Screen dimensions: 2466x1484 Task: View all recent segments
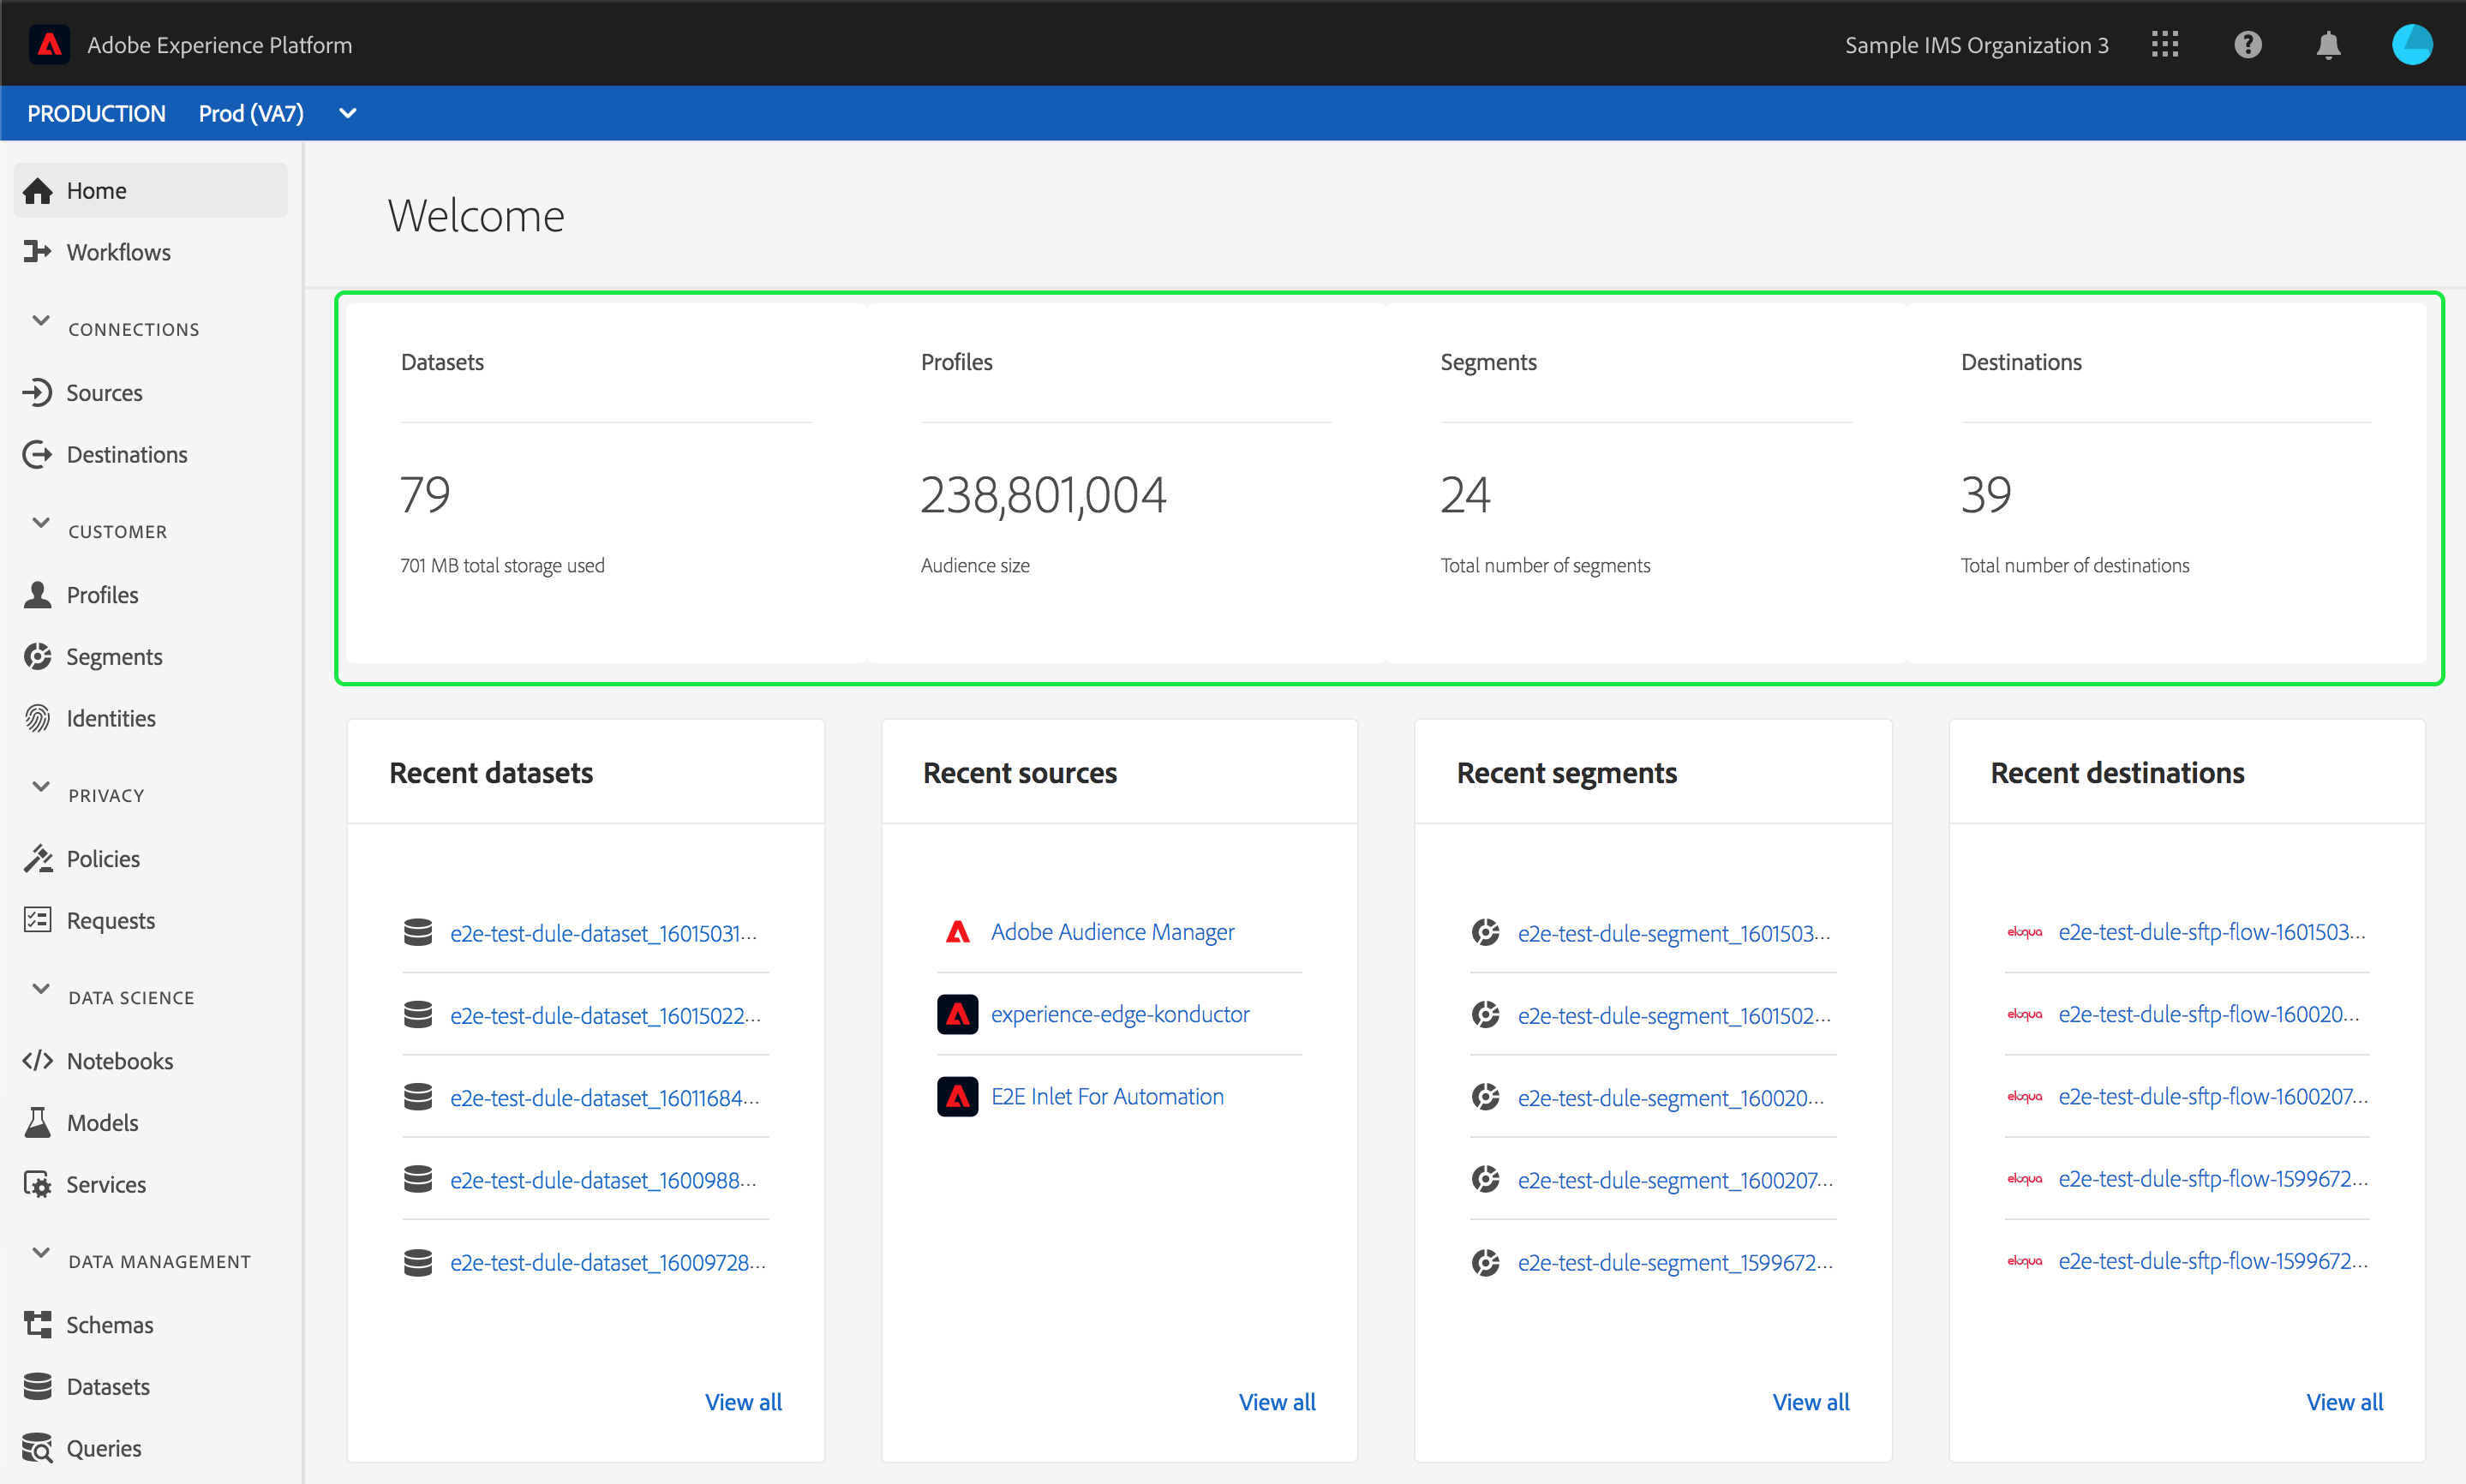pos(1810,1402)
